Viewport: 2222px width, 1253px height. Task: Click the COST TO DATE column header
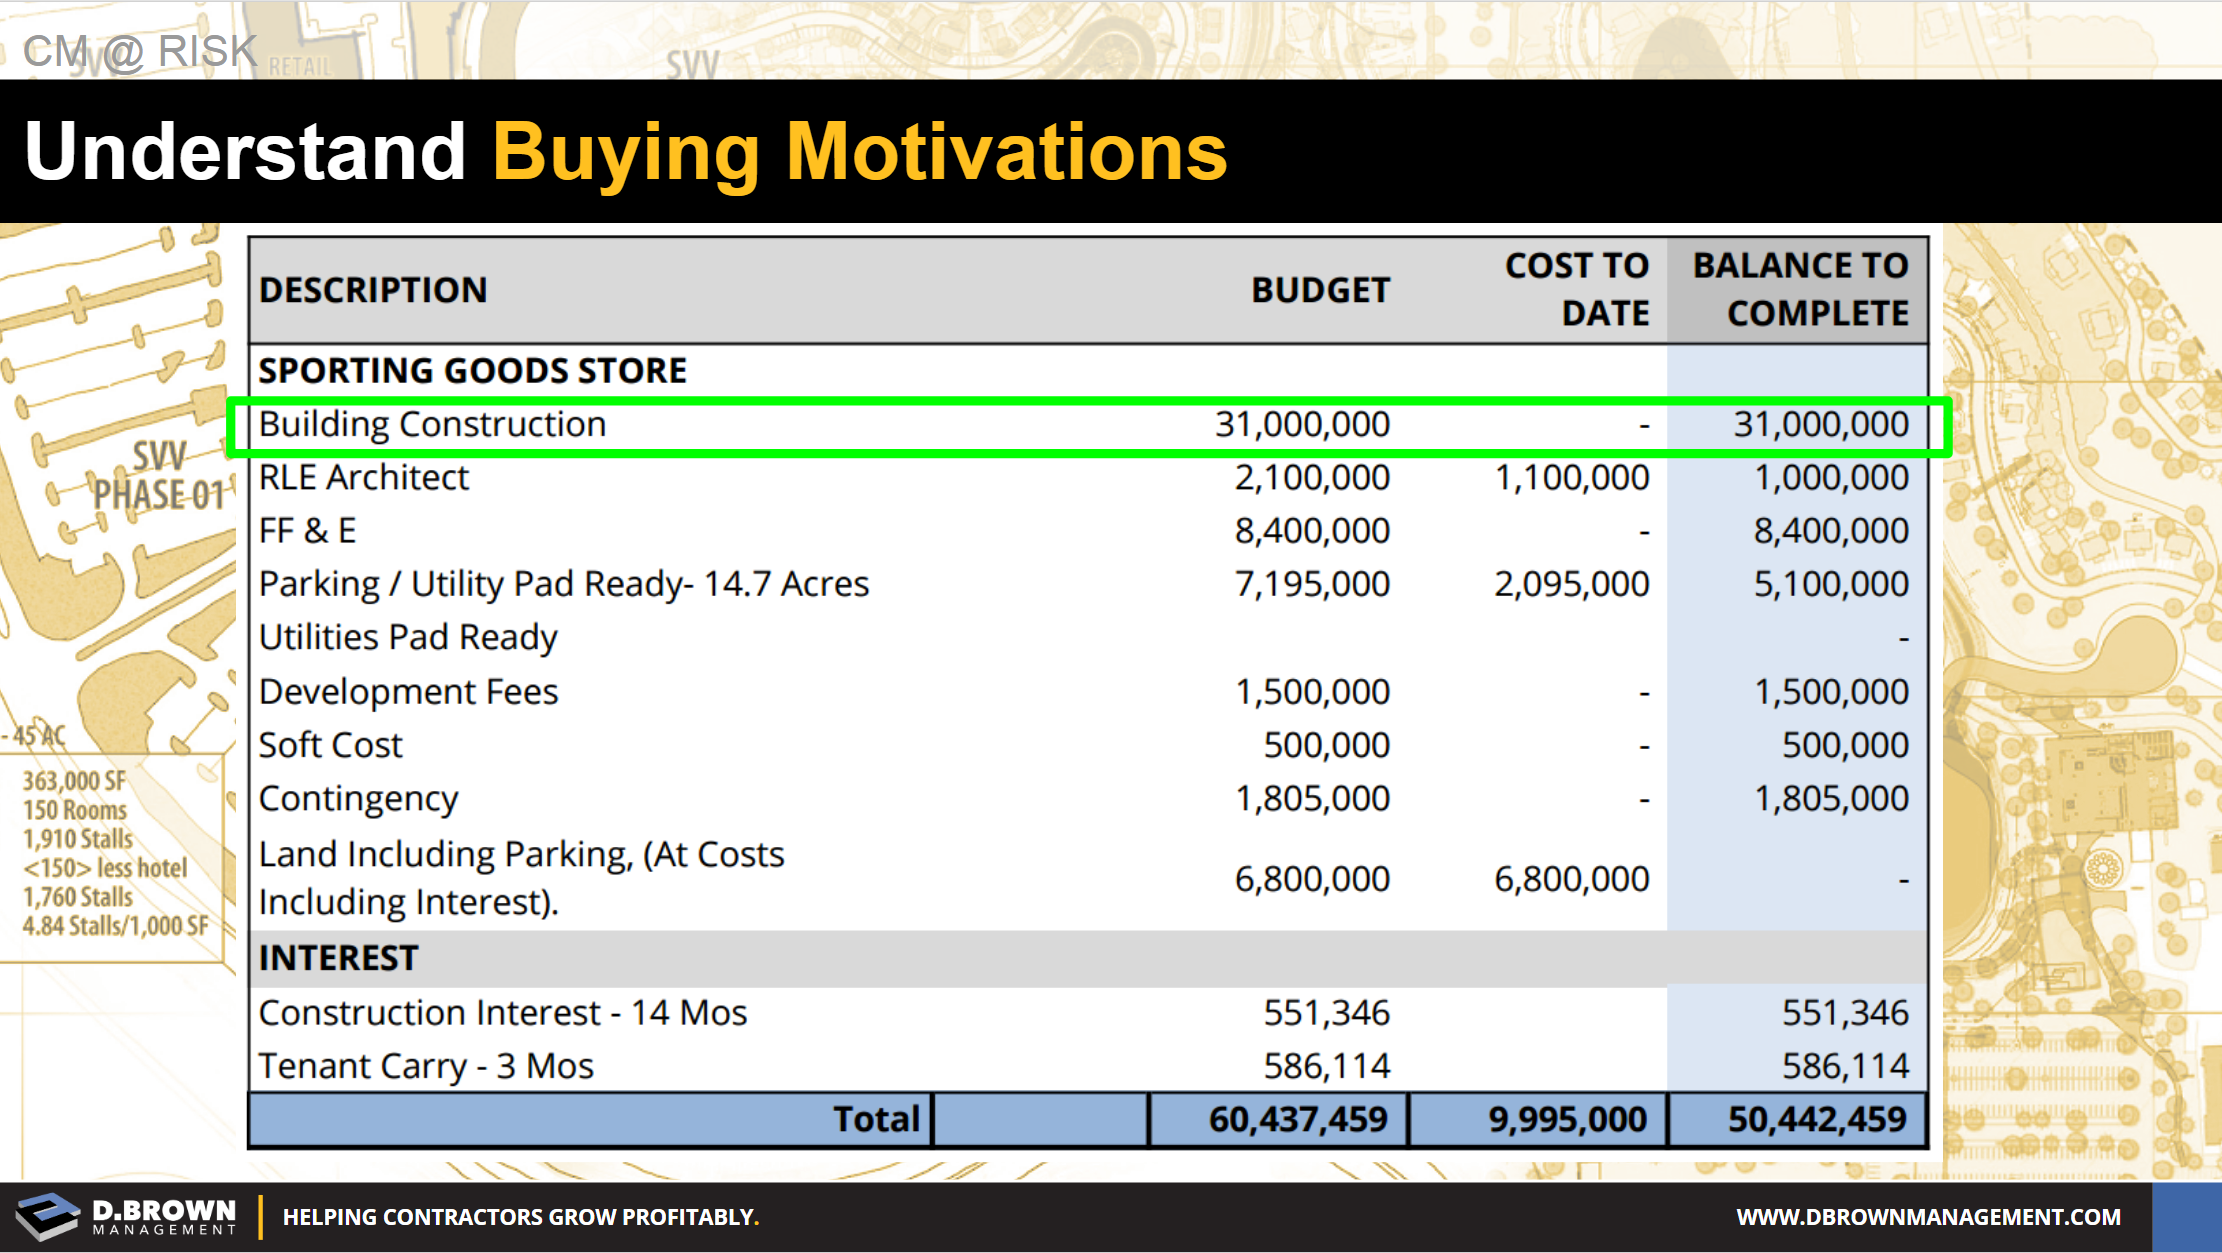[1577, 290]
